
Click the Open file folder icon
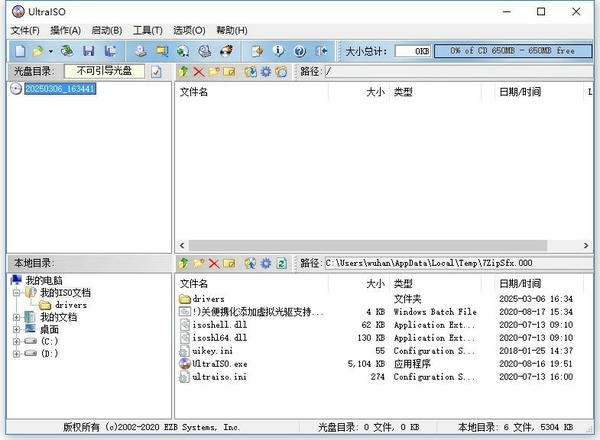click(x=38, y=51)
